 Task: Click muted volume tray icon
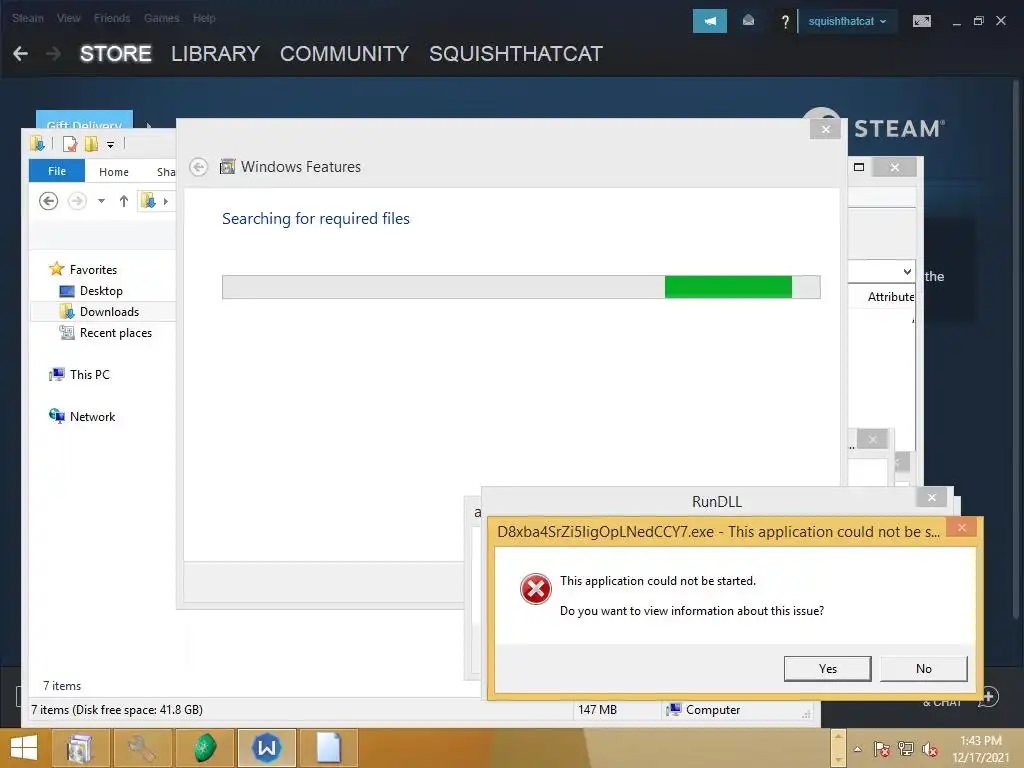(929, 749)
